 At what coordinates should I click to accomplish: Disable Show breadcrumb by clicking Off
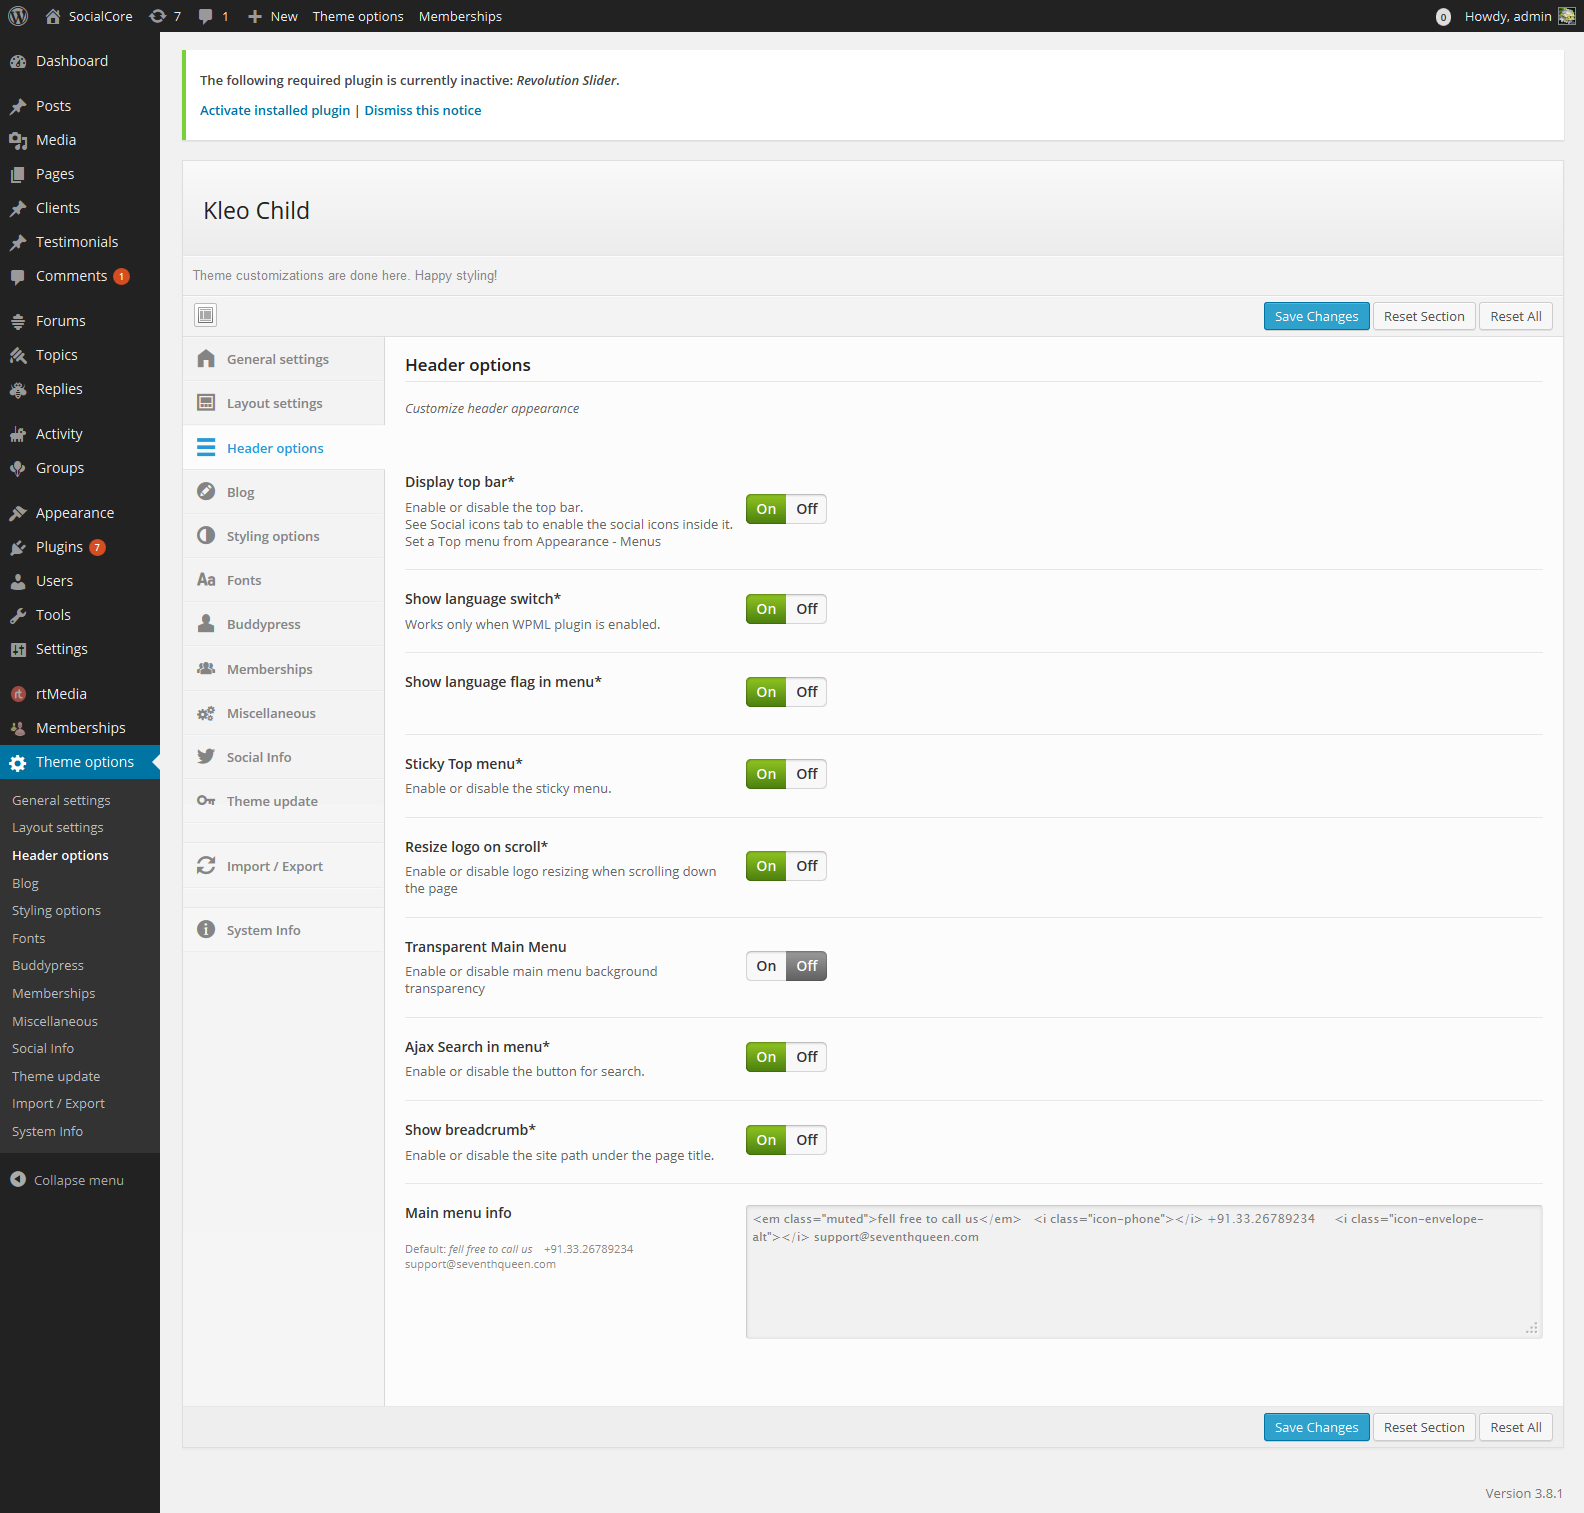pyautogui.click(x=806, y=1140)
